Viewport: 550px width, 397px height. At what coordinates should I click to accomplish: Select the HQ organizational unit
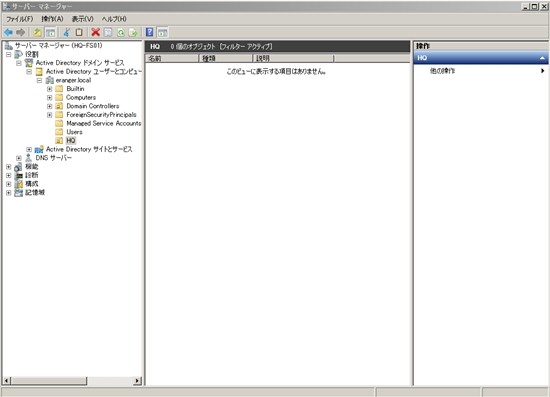click(71, 141)
